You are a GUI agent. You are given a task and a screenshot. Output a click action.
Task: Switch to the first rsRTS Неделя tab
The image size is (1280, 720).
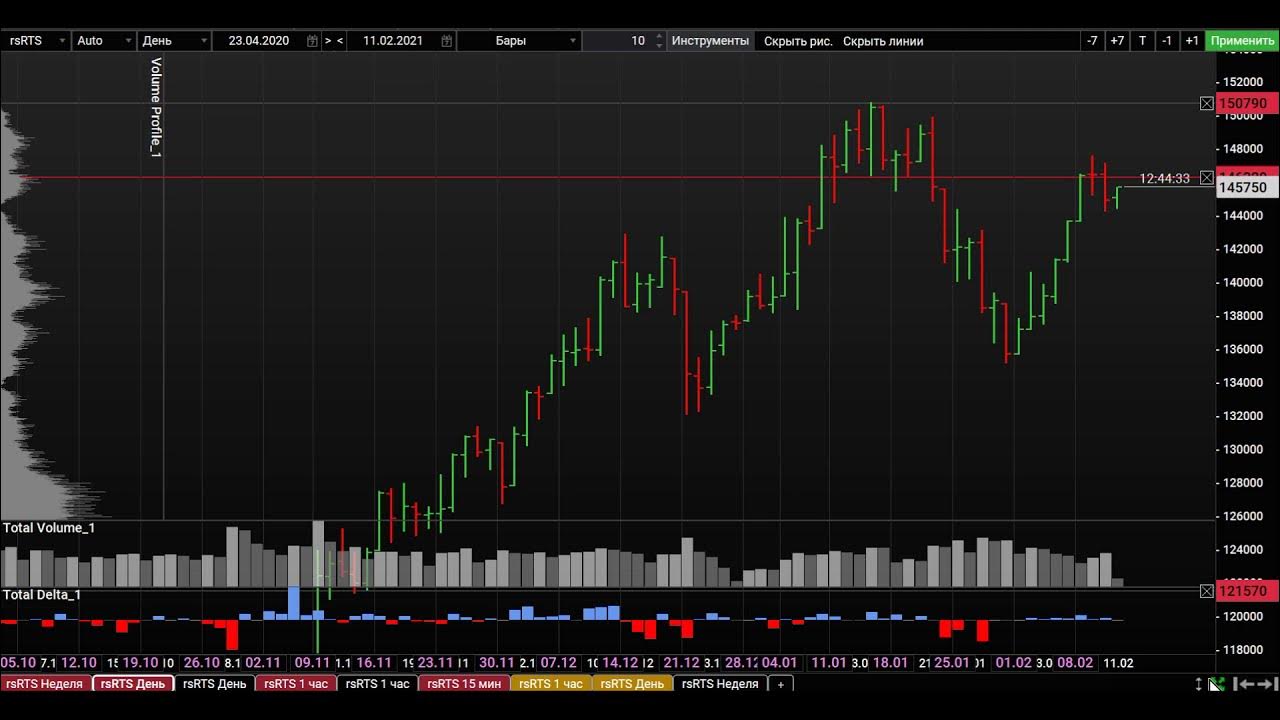pos(46,684)
